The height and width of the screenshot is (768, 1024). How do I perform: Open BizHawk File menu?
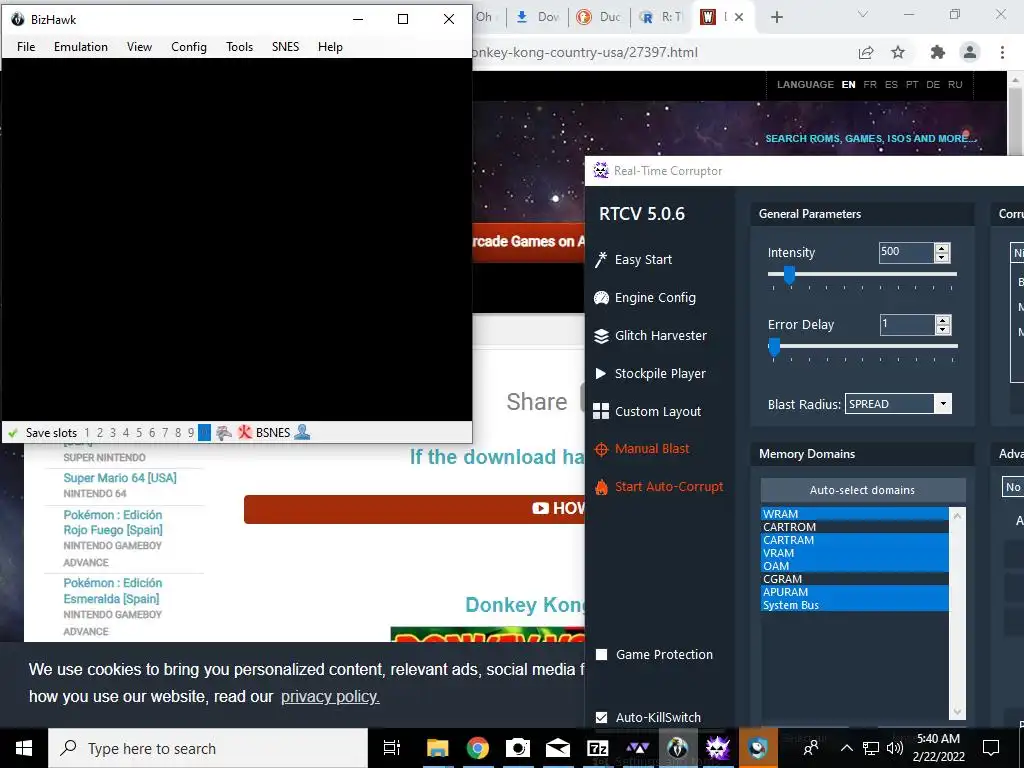26,47
